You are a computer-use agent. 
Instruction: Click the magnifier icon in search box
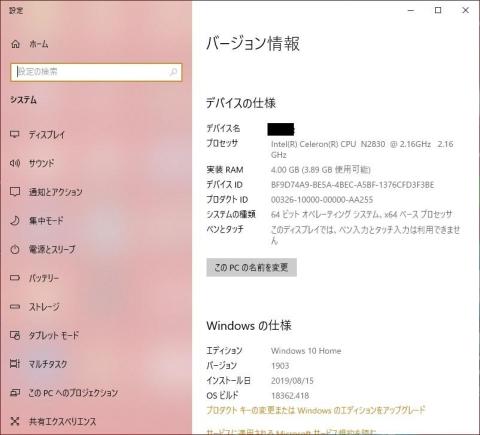173,72
